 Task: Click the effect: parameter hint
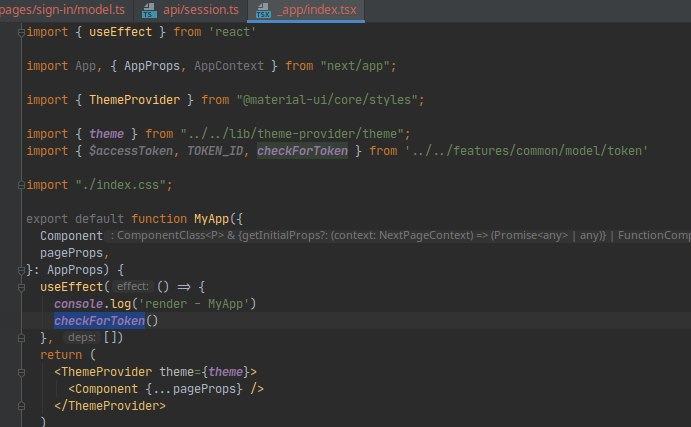pos(133,287)
